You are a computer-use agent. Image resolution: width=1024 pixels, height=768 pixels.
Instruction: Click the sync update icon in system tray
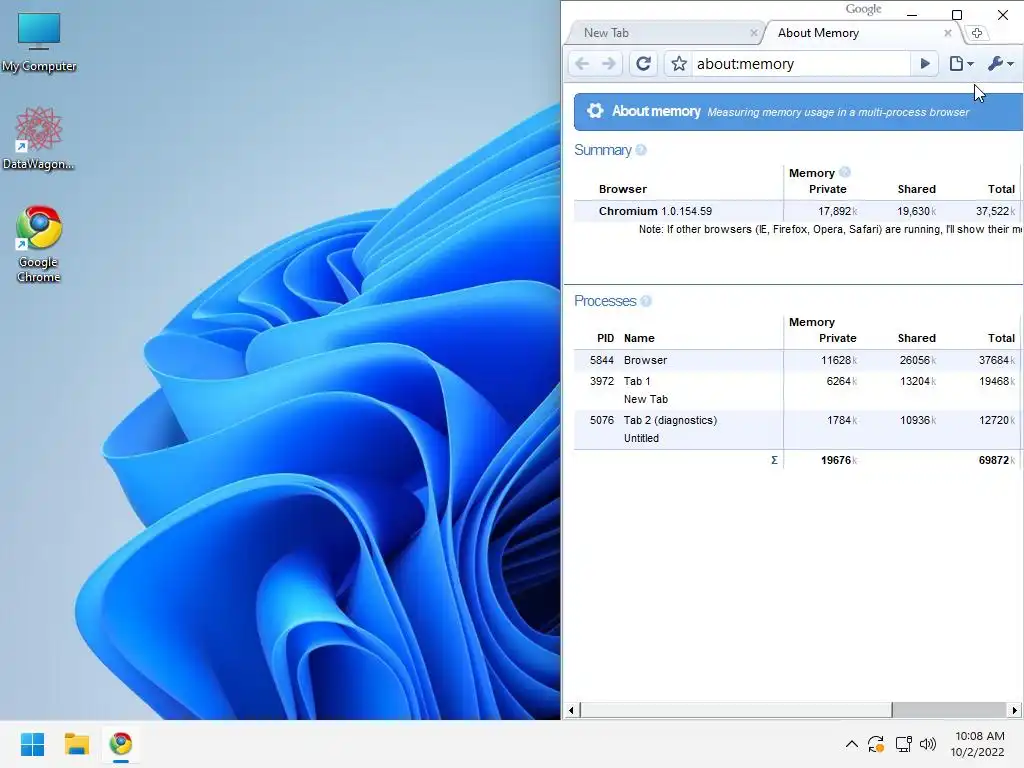tap(876, 744)
